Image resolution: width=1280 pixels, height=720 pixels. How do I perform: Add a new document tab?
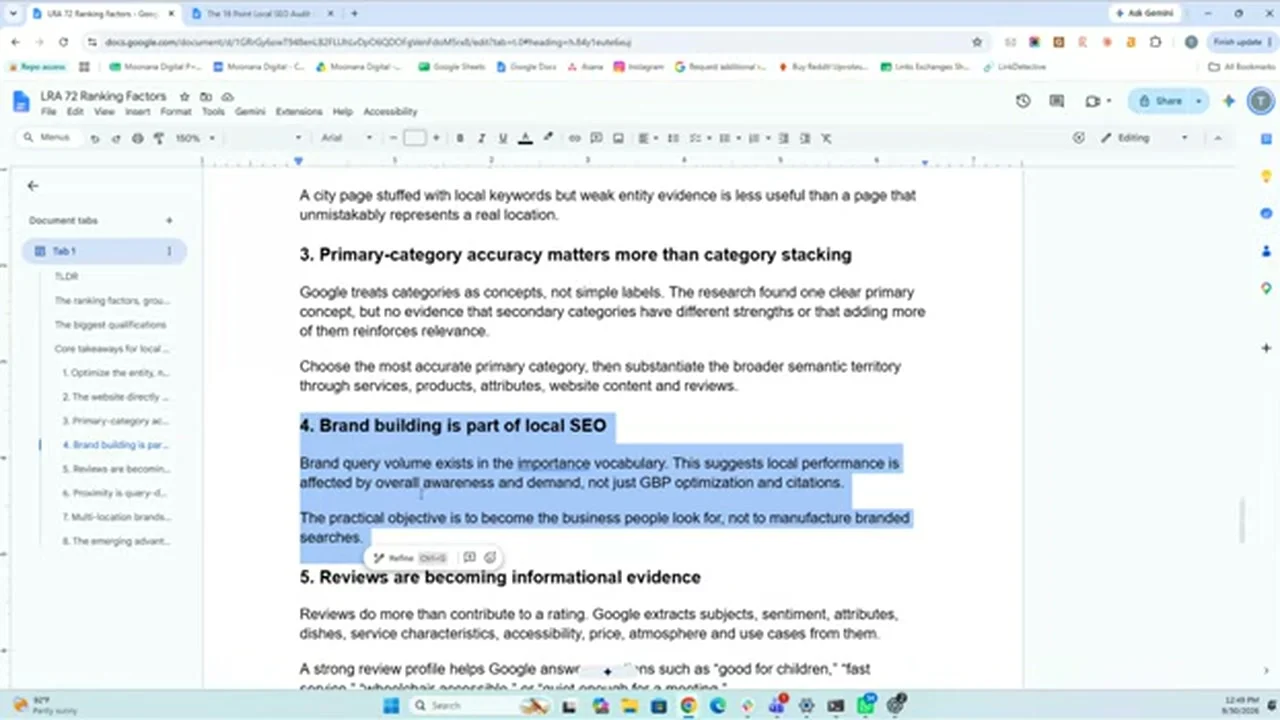169,220
